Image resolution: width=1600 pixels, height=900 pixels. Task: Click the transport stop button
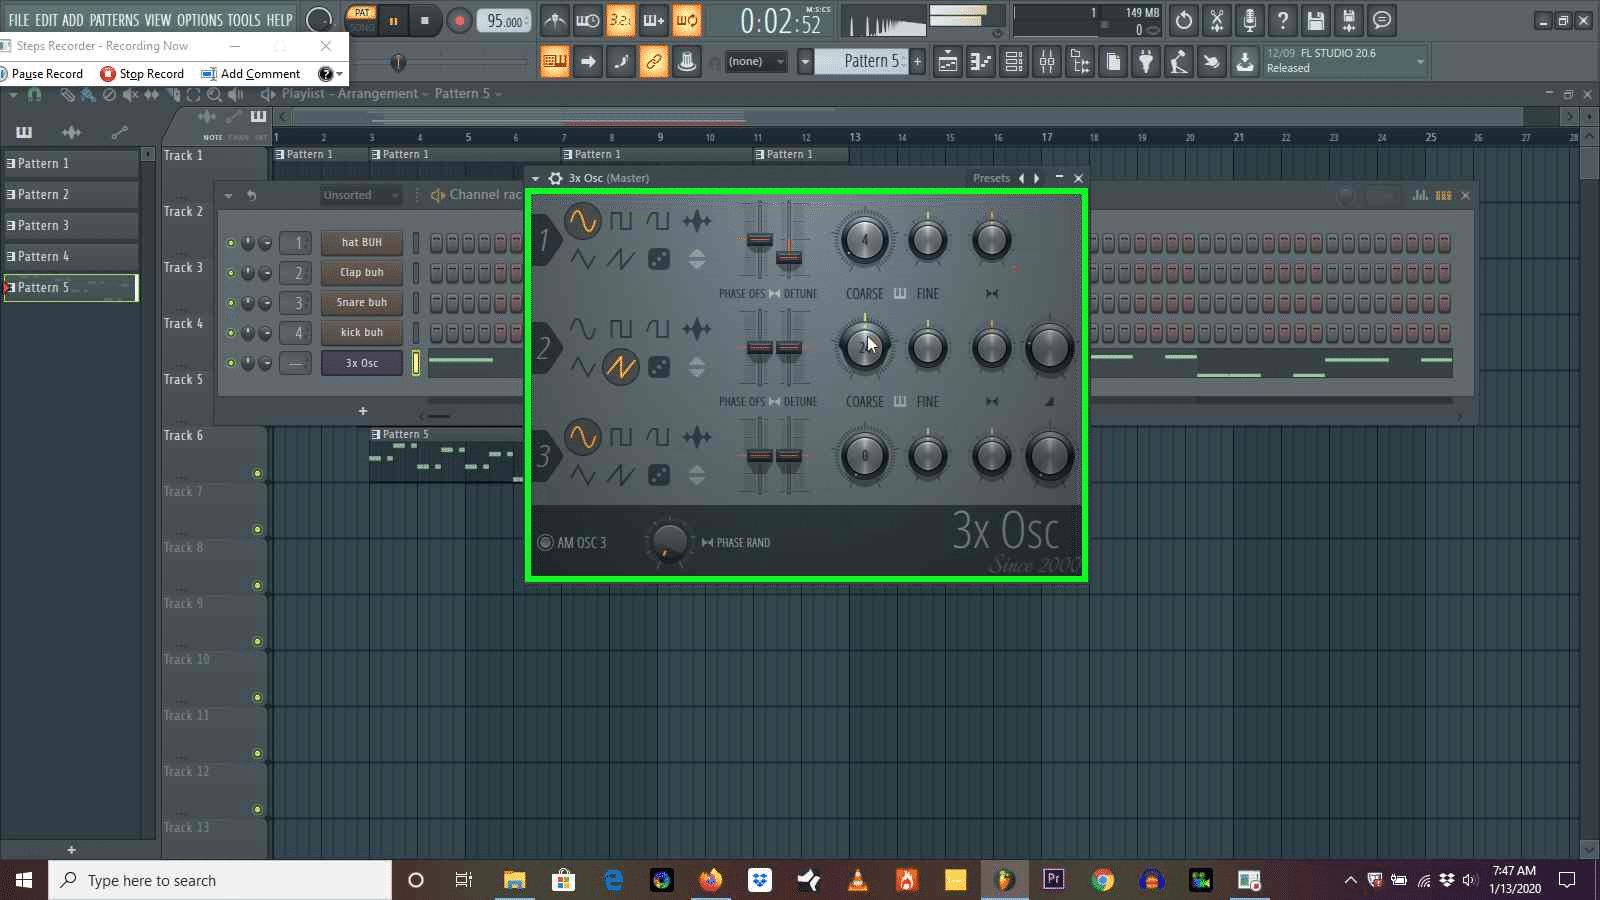(x=425, y=20)
